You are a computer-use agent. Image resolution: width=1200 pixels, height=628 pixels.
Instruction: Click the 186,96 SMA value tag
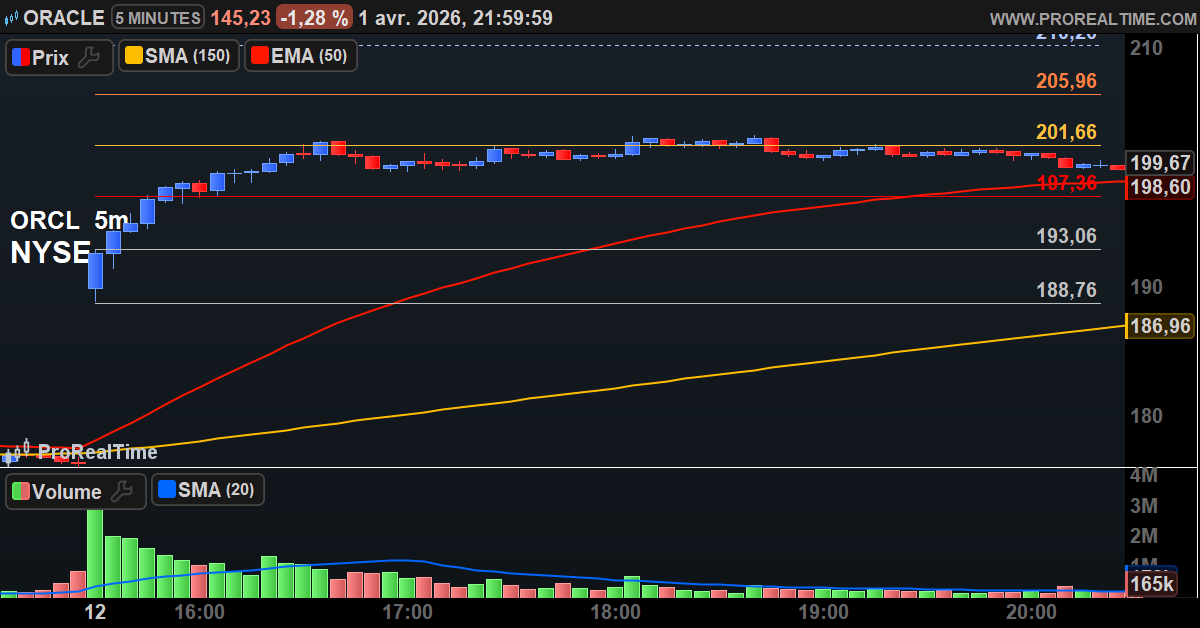pyautogui.click(x=1159, y=326)
